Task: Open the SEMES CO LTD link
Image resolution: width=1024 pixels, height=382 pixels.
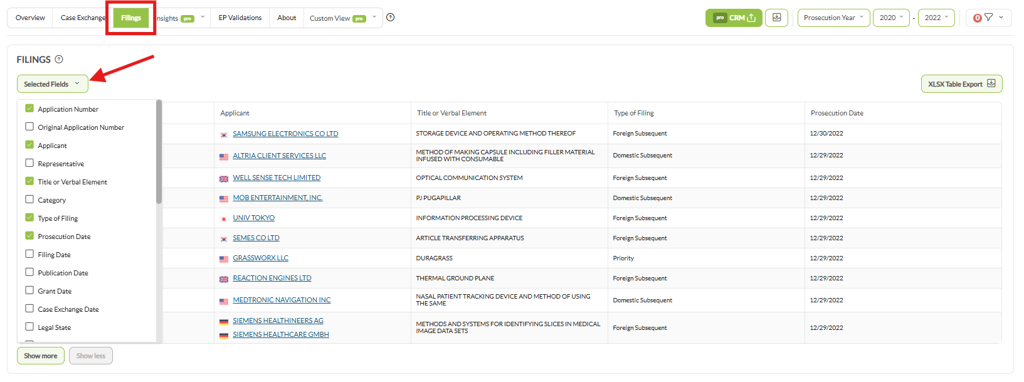Action: [x=256, y=238]
